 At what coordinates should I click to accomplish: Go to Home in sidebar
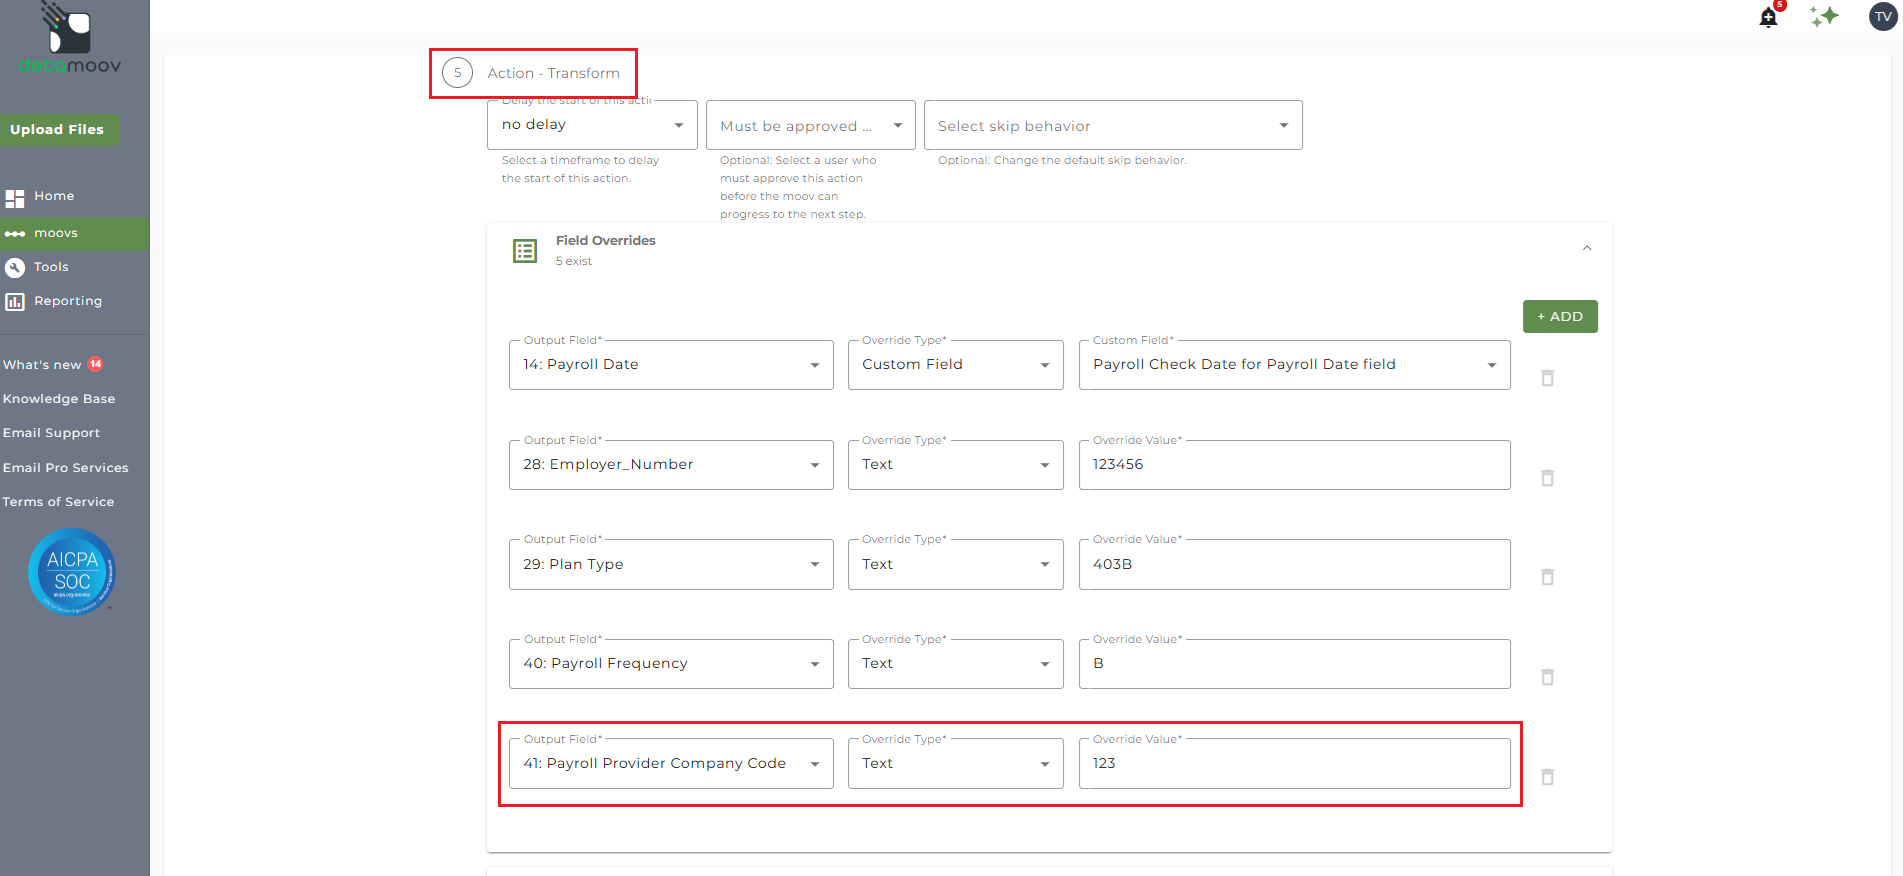click(54, 196)
